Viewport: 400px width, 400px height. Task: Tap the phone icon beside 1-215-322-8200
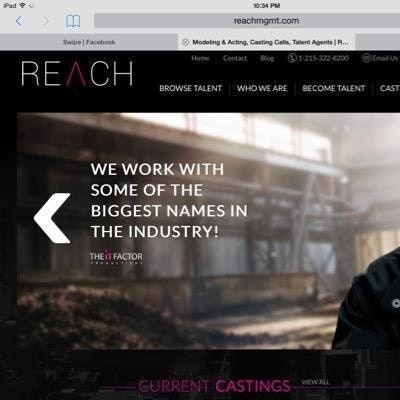click(292, 58)
